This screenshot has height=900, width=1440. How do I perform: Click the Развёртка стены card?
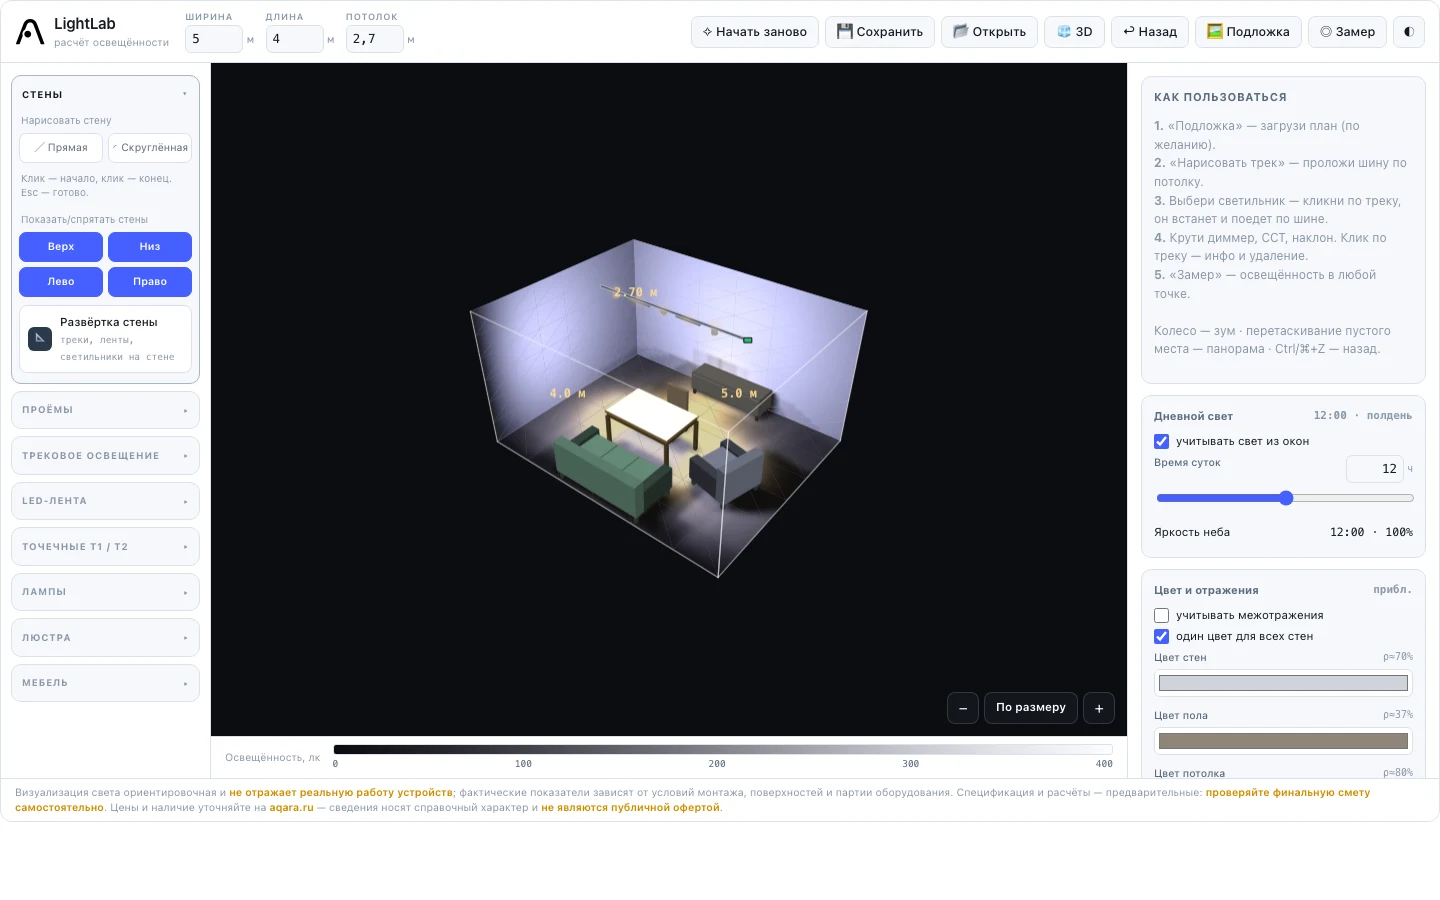click(x=105, y=339)
